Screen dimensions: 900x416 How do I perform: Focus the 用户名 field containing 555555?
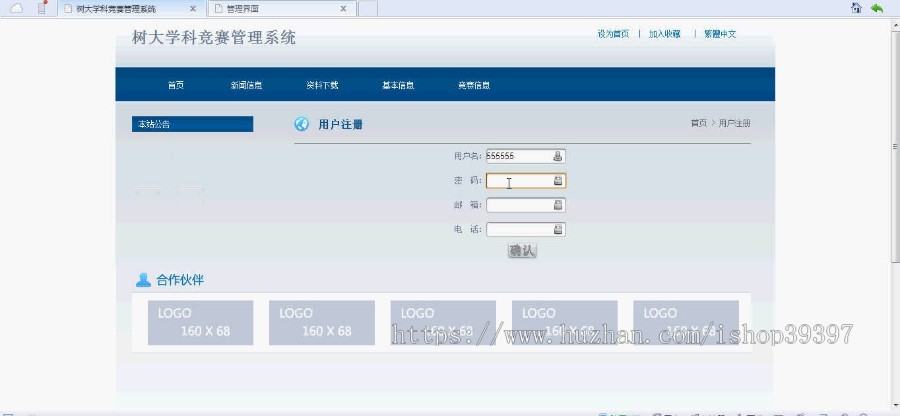click(525, 156)
